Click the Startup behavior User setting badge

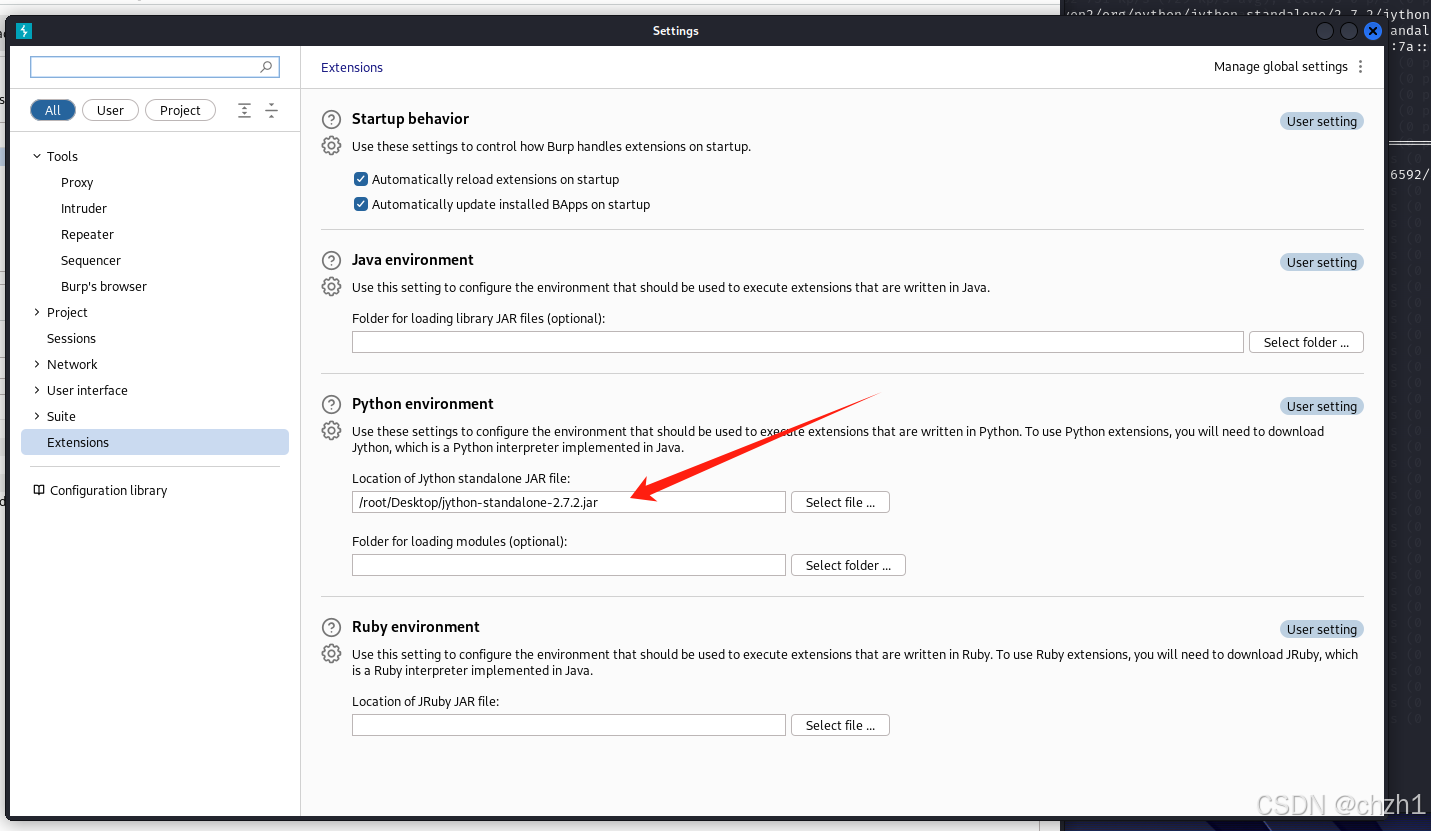pyautogui.click(x=1322, y=121)
